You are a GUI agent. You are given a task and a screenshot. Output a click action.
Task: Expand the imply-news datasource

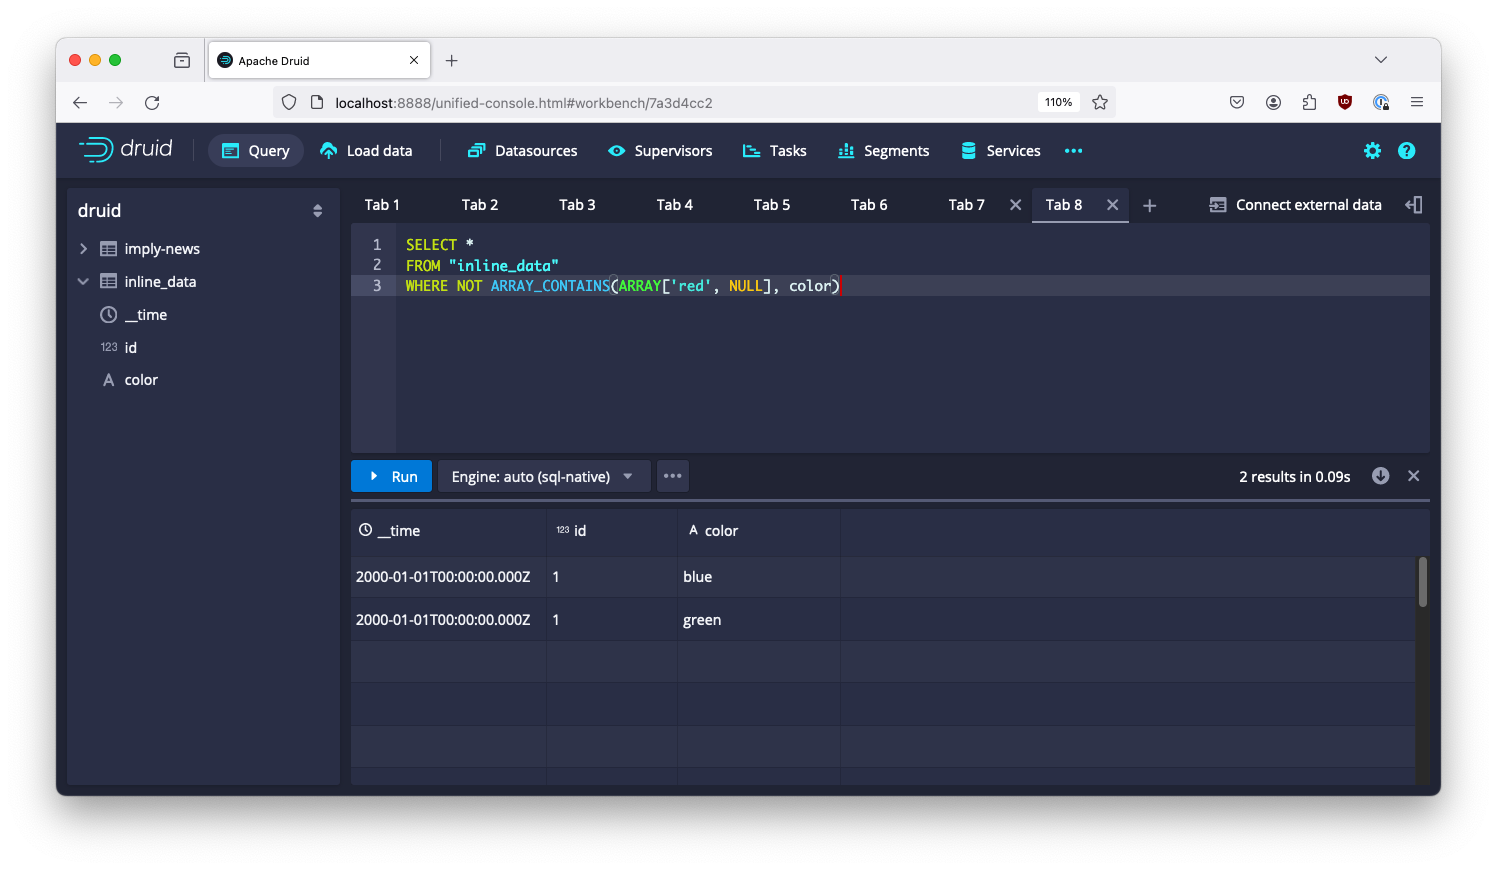click(83, 248)
